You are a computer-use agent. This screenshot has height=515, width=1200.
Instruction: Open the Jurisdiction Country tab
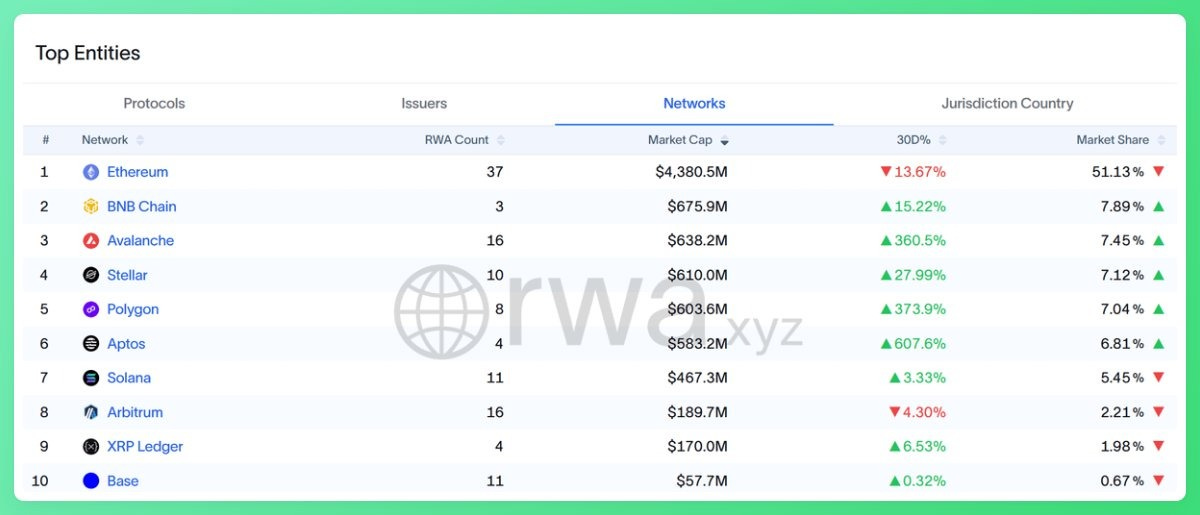(1007, 103)
